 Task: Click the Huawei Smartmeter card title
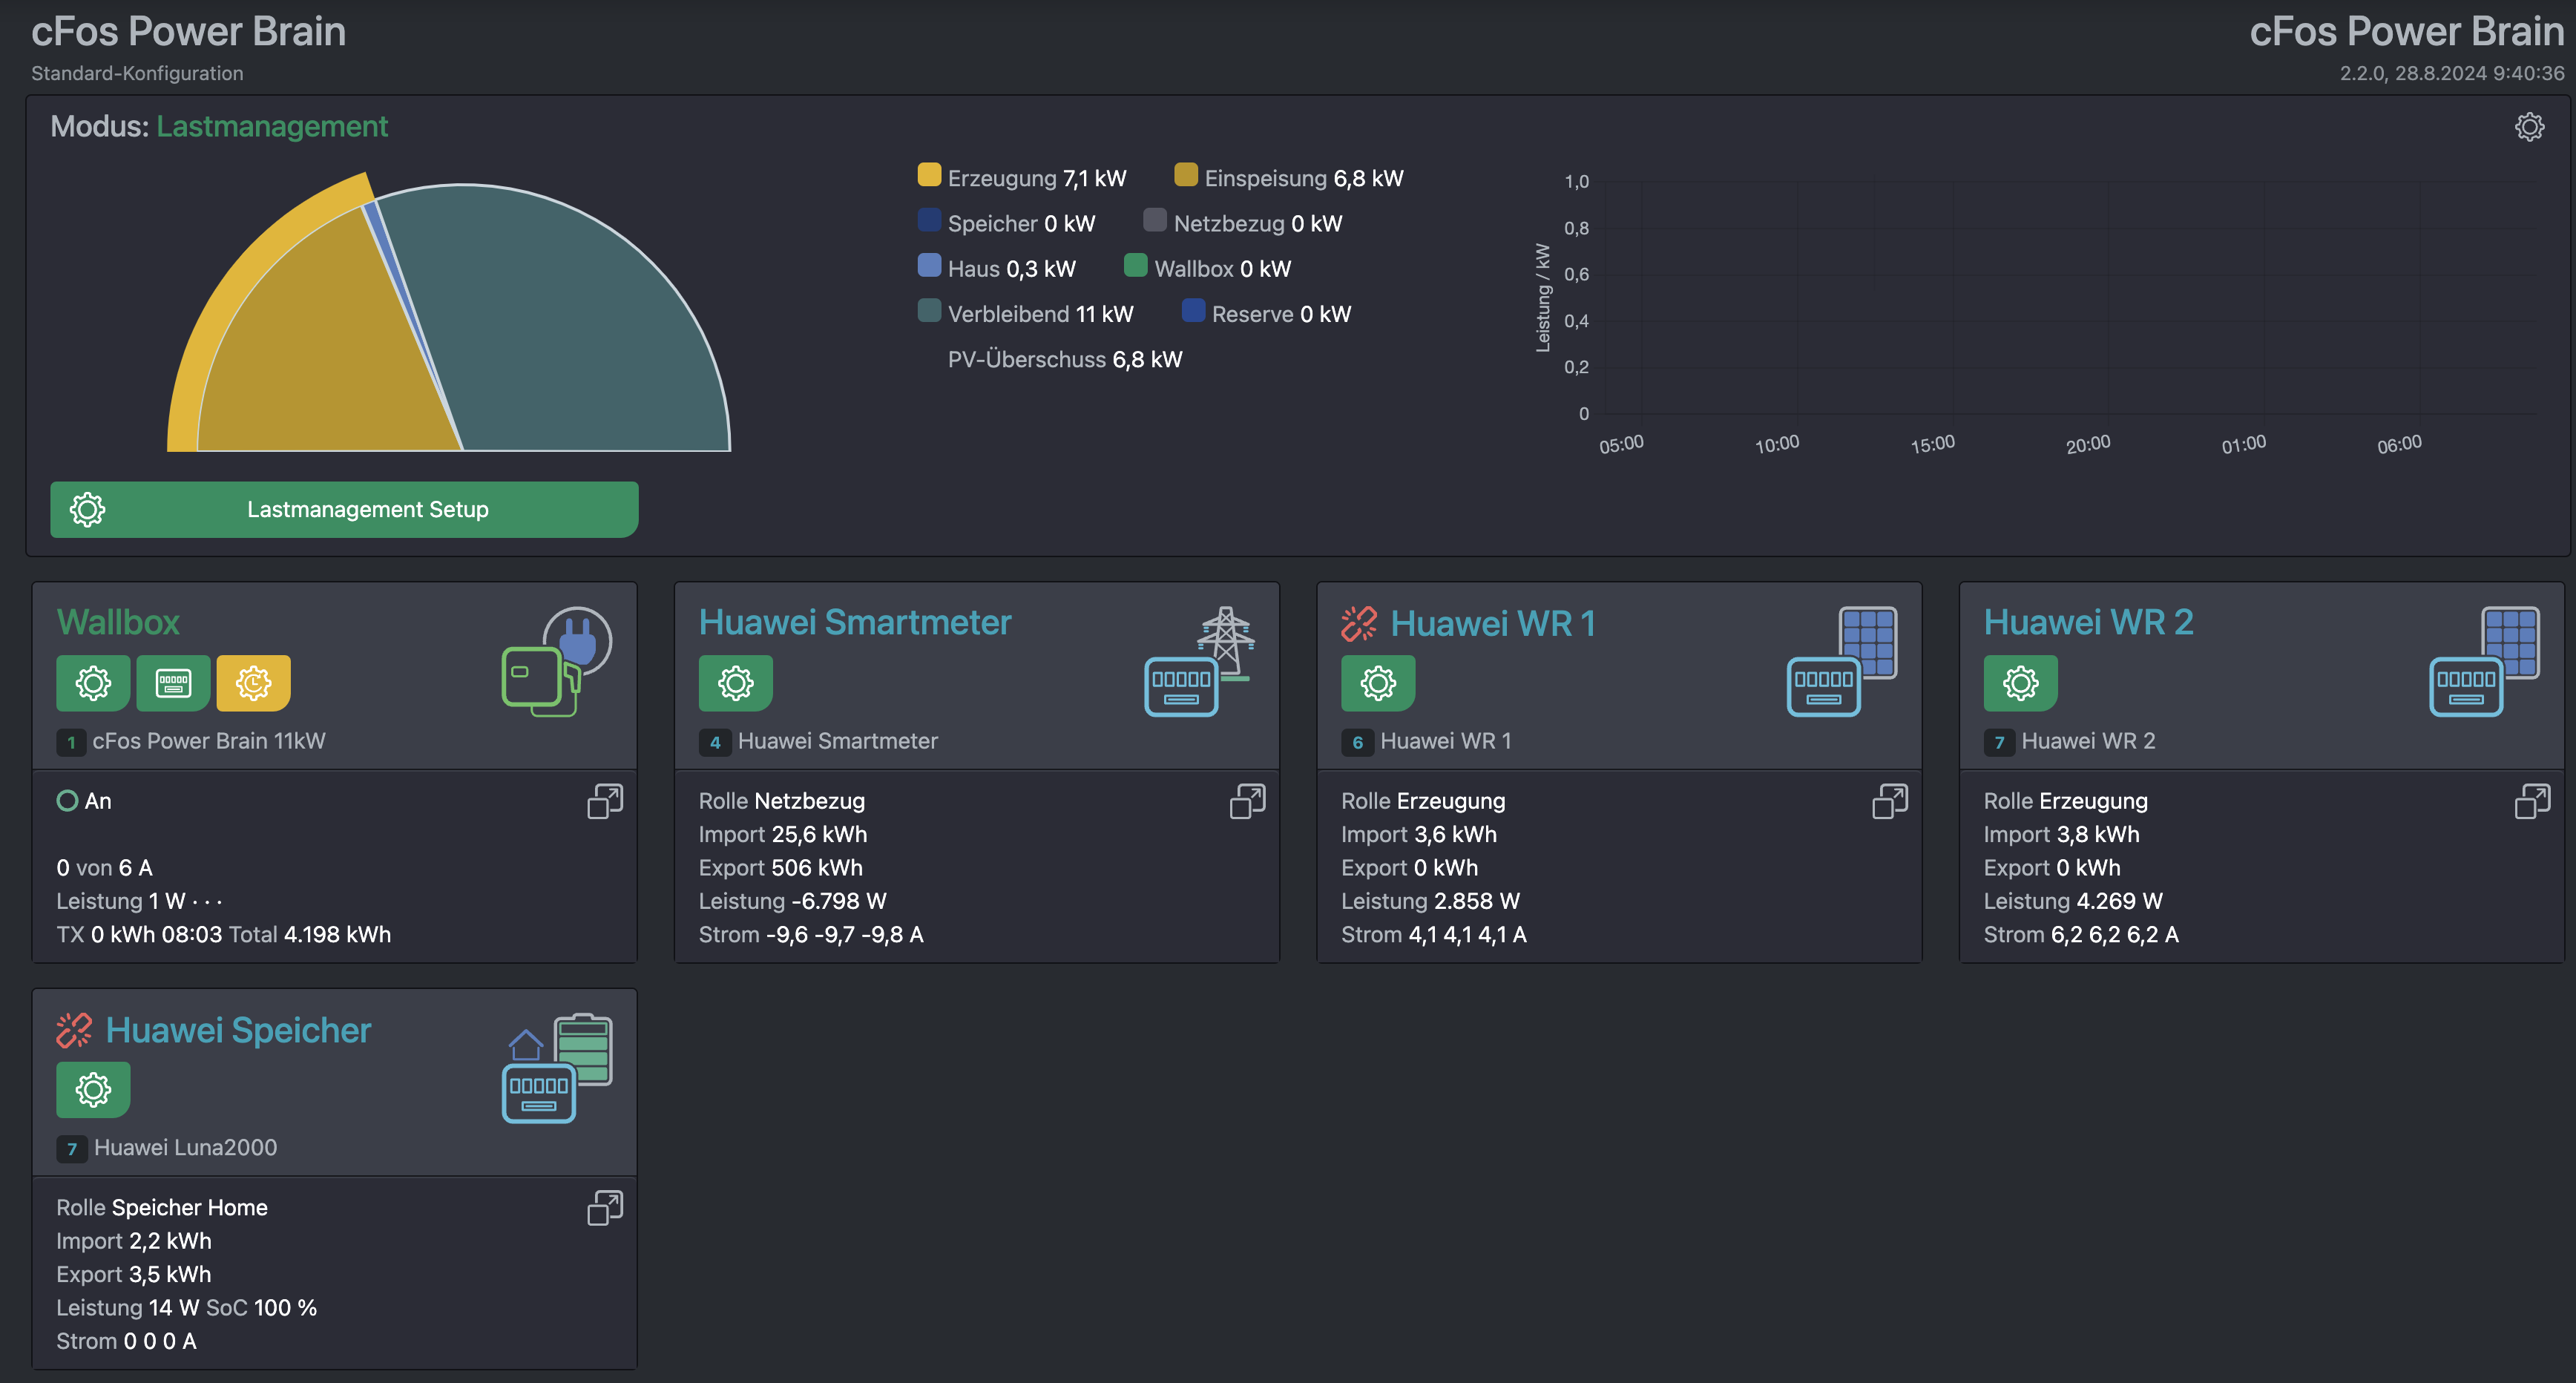tap(855, 622)
